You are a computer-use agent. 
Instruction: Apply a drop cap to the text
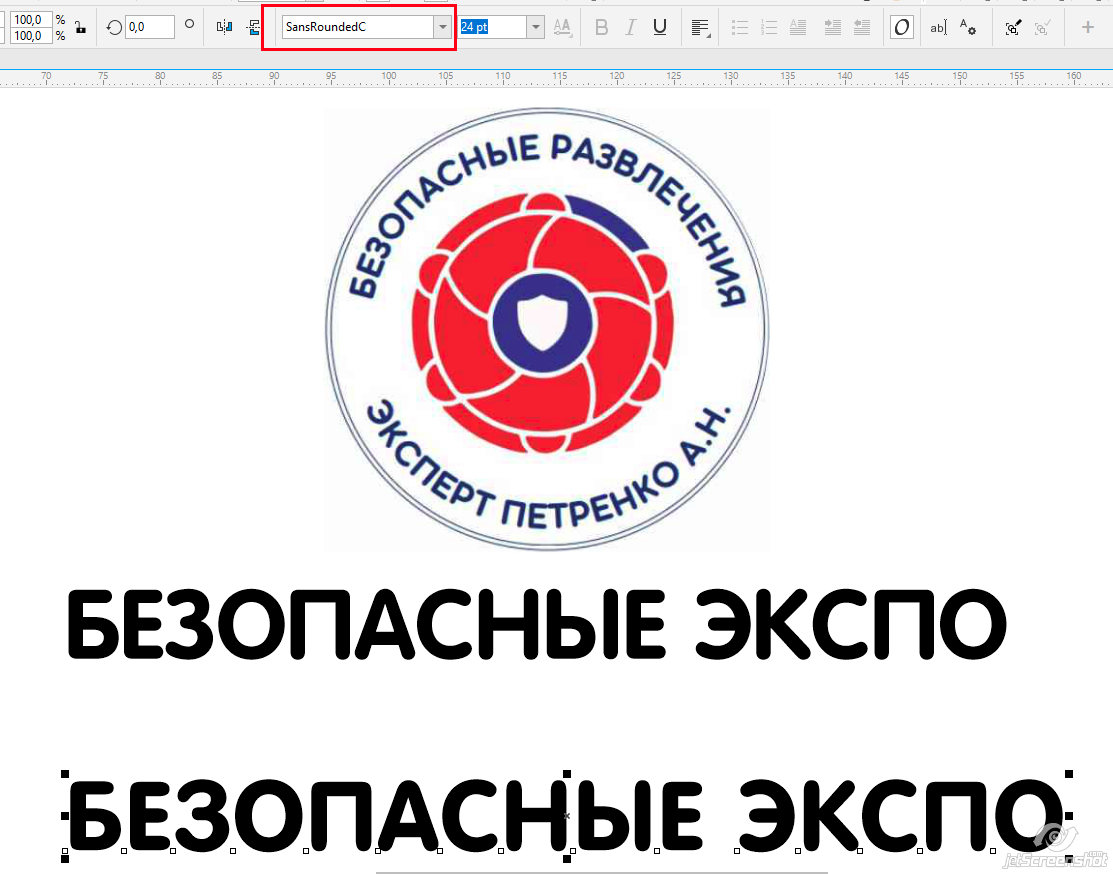point(798,27)
